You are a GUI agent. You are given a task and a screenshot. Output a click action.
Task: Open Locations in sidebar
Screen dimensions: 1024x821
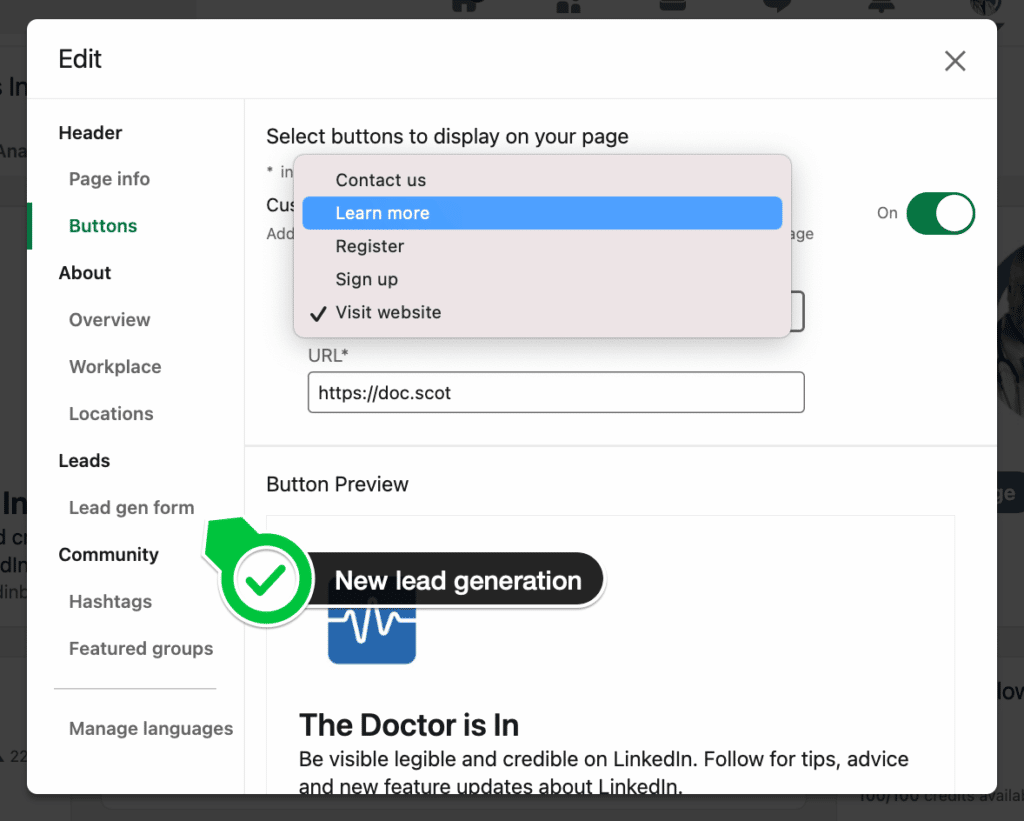(111, 414)
